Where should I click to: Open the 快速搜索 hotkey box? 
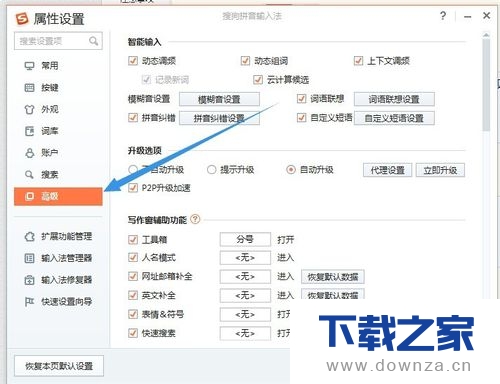(245, 333)
